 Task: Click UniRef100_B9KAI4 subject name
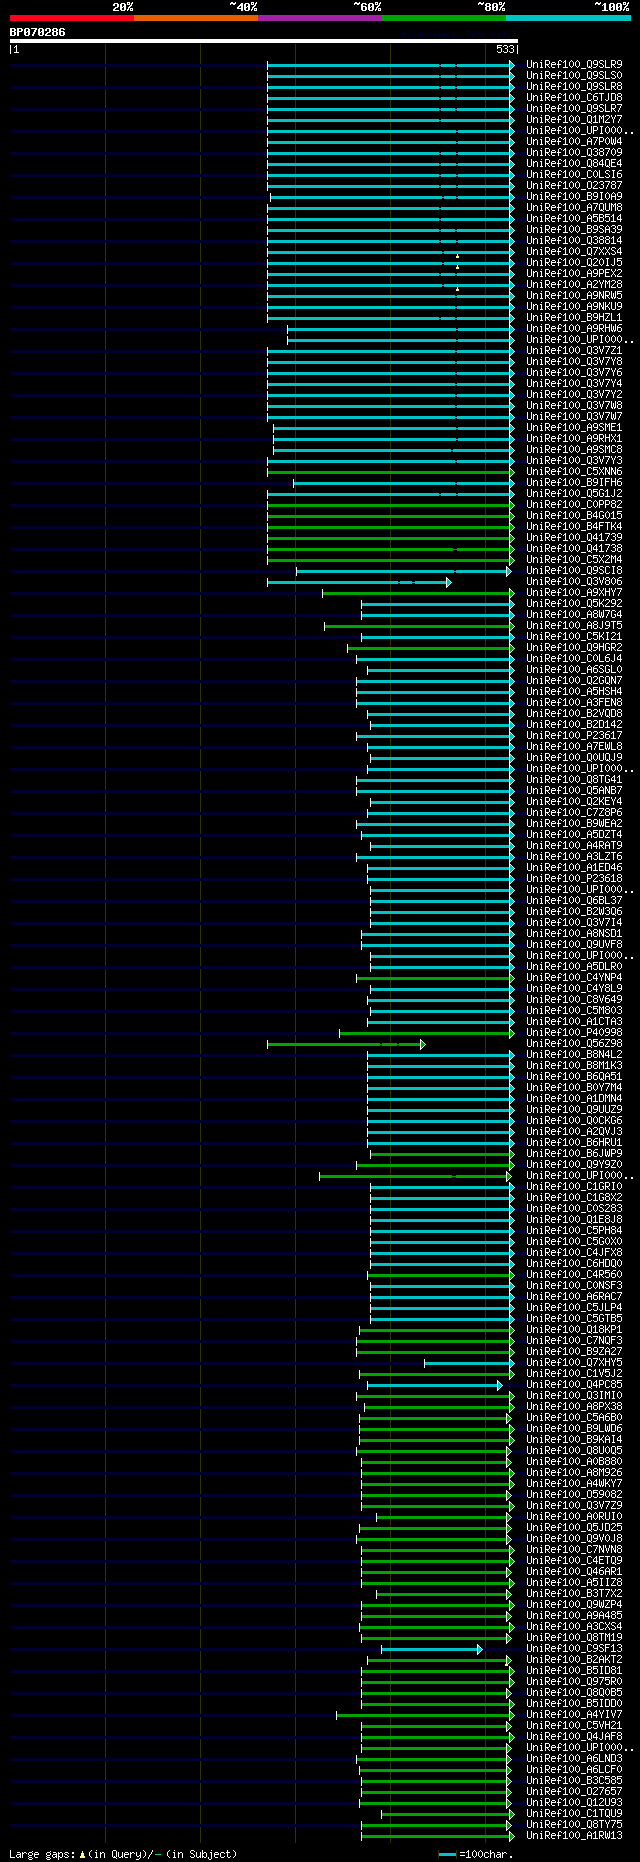click(574, 1440)
